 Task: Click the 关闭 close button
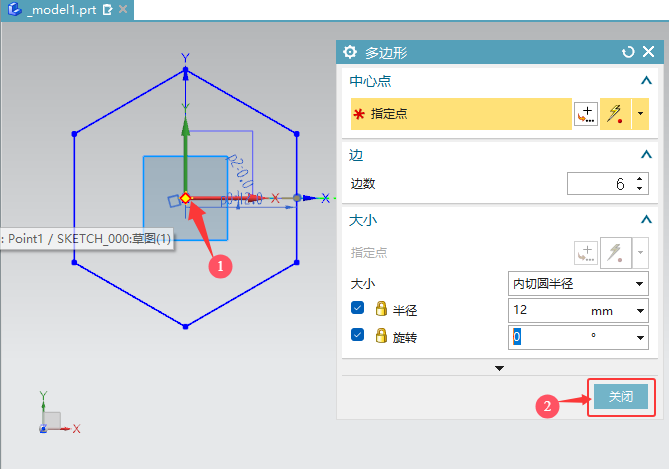click(x=621, y=397)
